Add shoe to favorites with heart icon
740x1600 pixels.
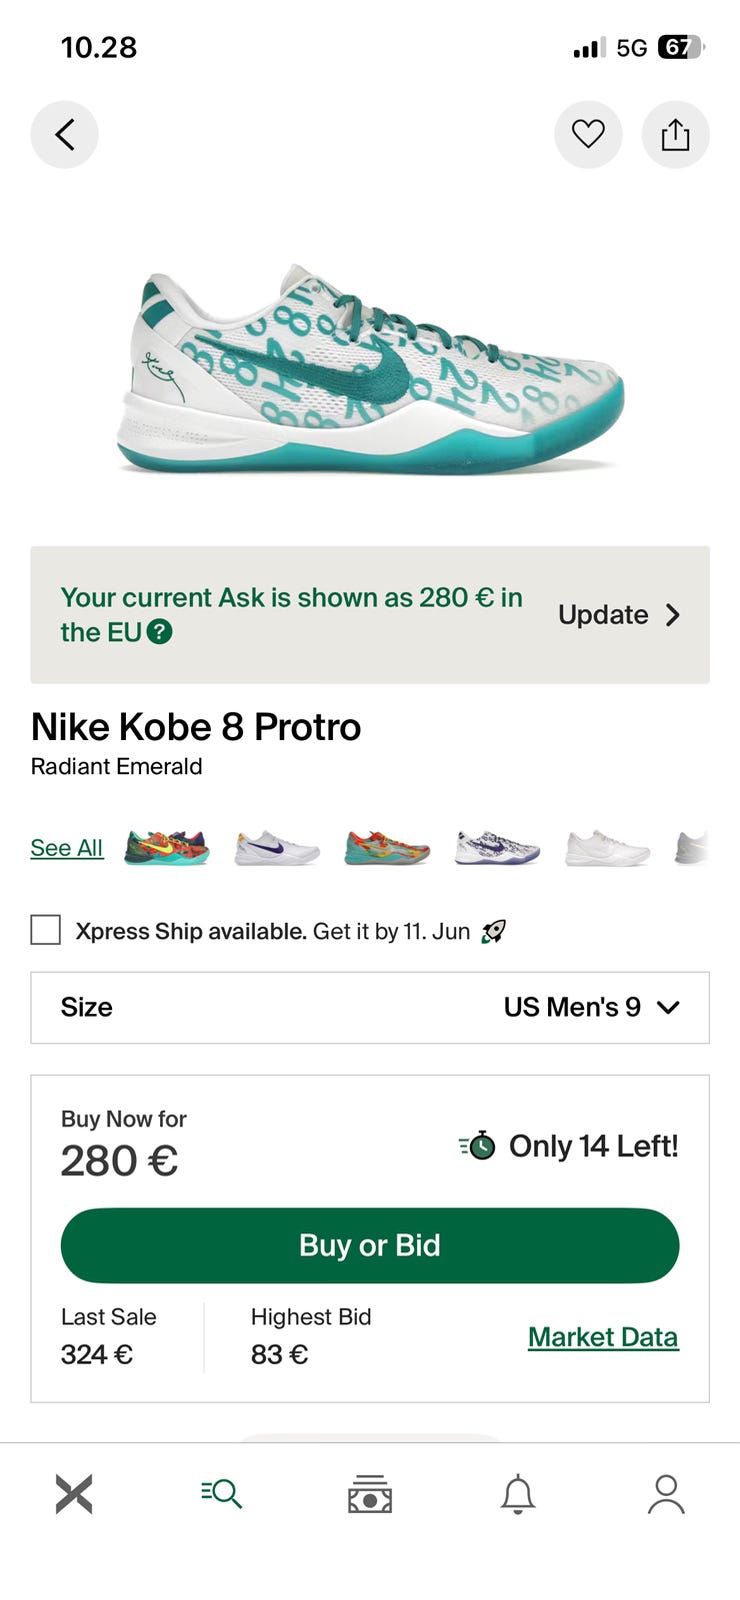[x=588, y=134]
